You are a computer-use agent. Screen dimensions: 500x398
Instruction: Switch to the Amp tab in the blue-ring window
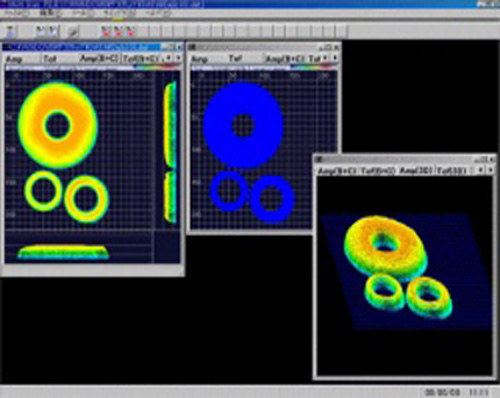click(x=200, y=59)
